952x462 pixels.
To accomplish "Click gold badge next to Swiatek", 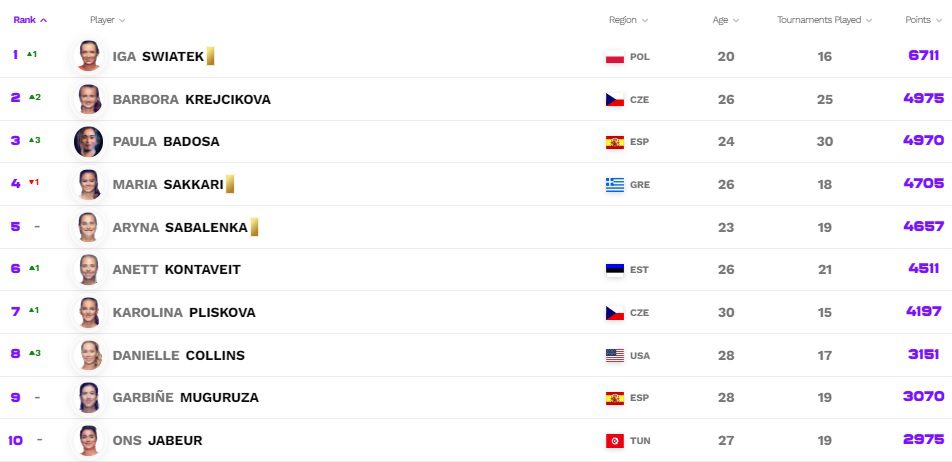I will pos(211,56).
